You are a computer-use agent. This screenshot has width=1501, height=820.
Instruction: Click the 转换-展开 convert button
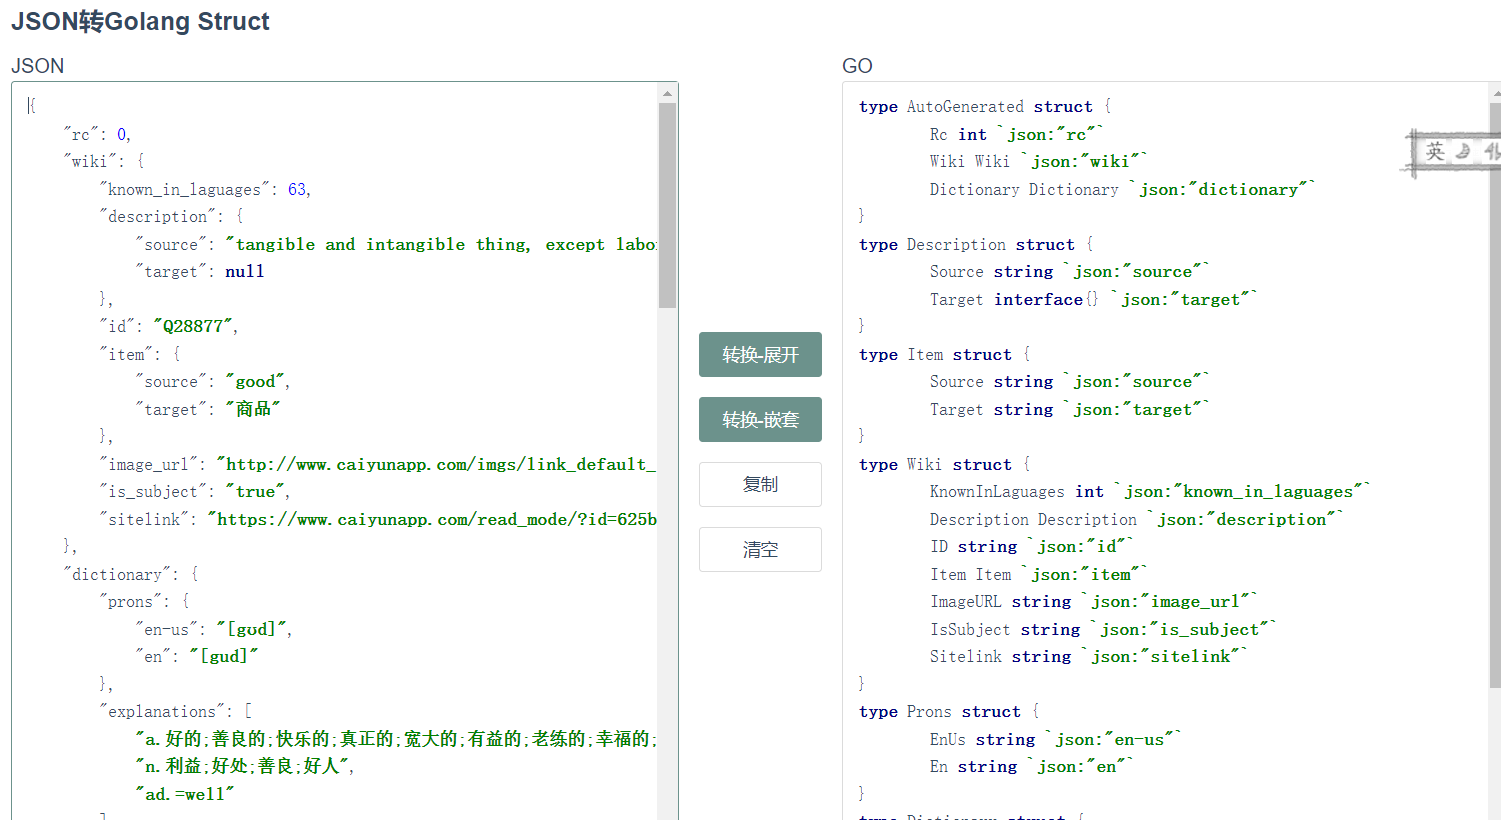coord(760,355)
